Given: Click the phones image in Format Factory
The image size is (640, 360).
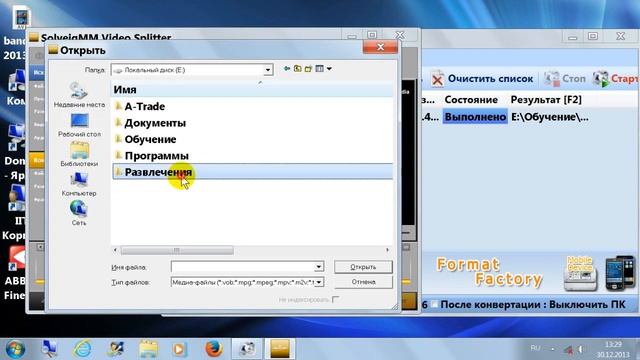Looking at the screenshot, I should click(620, 273).
